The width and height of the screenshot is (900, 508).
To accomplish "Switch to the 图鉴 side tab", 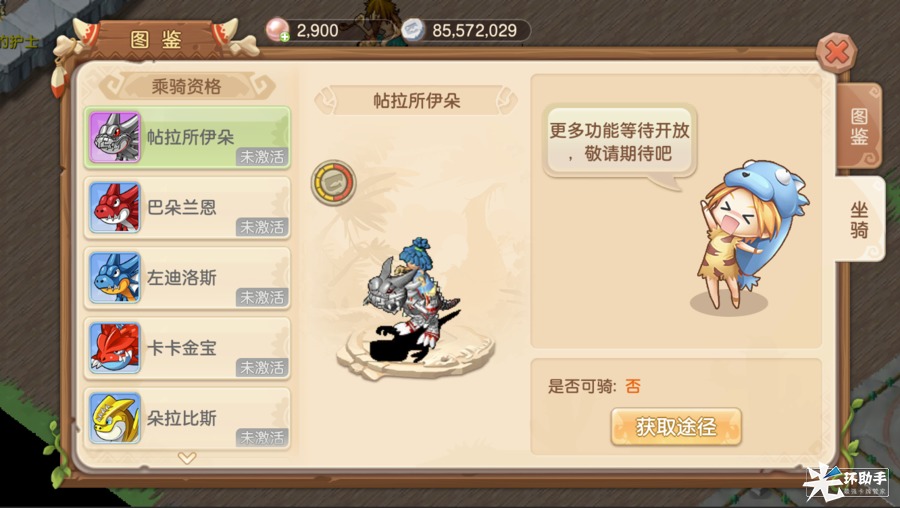I will 859,126.
